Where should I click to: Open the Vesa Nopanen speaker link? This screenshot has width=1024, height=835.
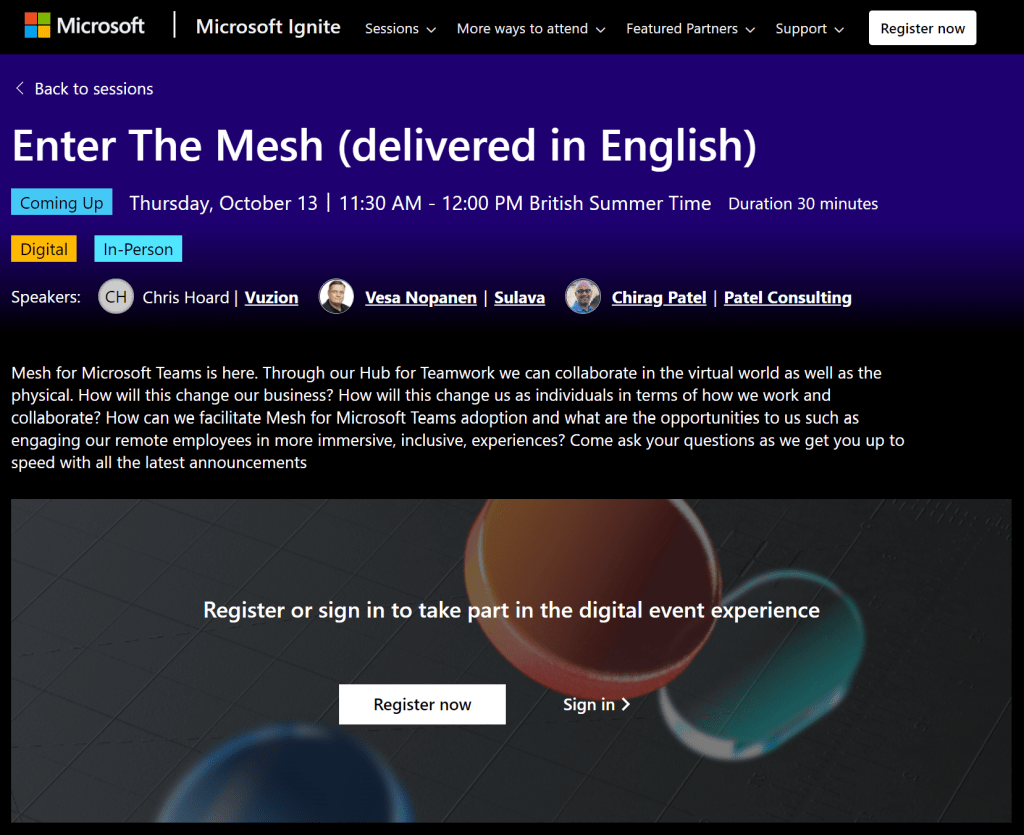click(x=421, y=297)
